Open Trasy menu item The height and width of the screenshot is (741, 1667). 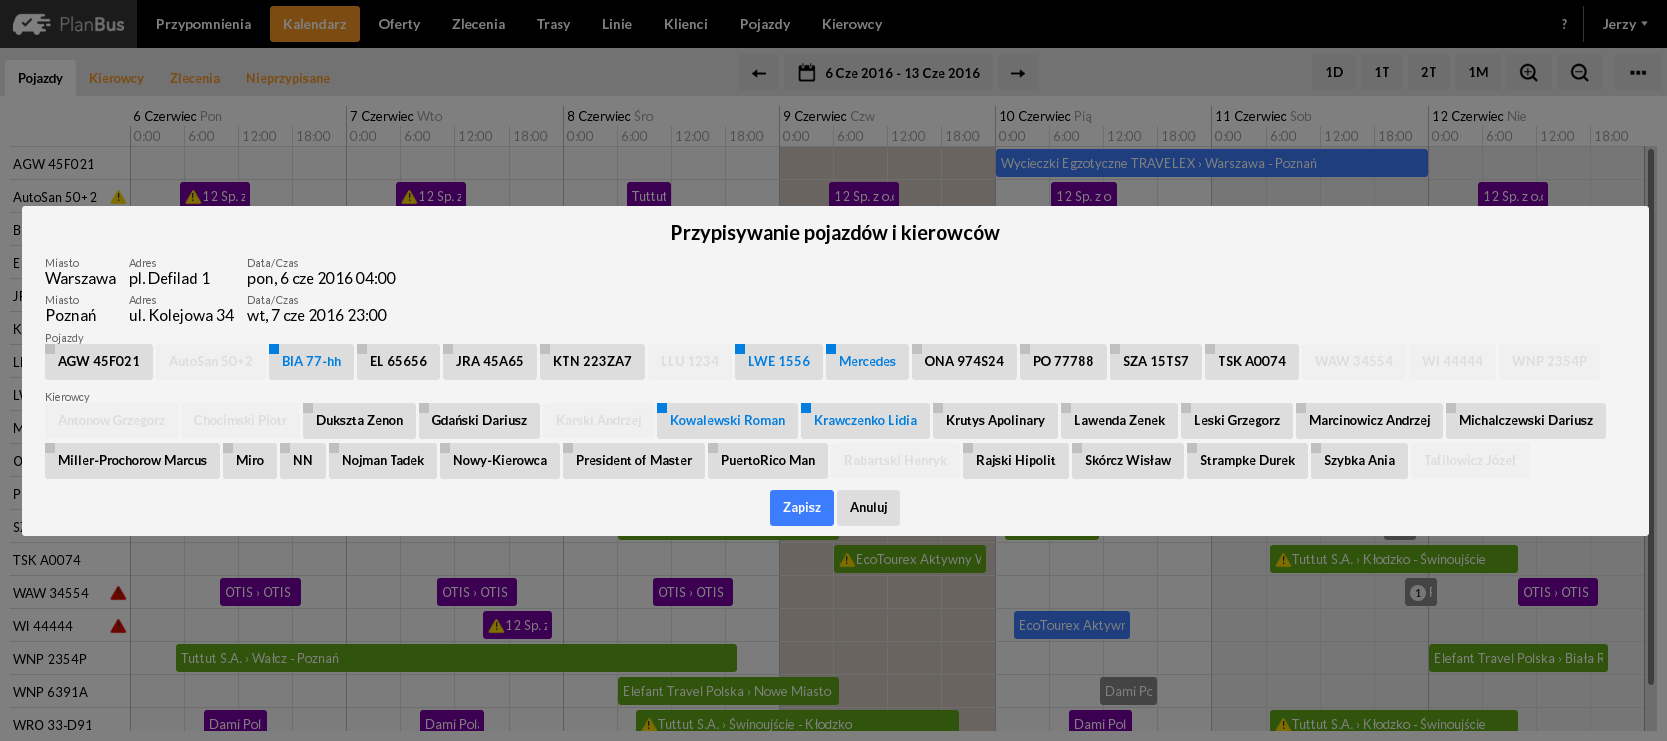coord(553,24)
